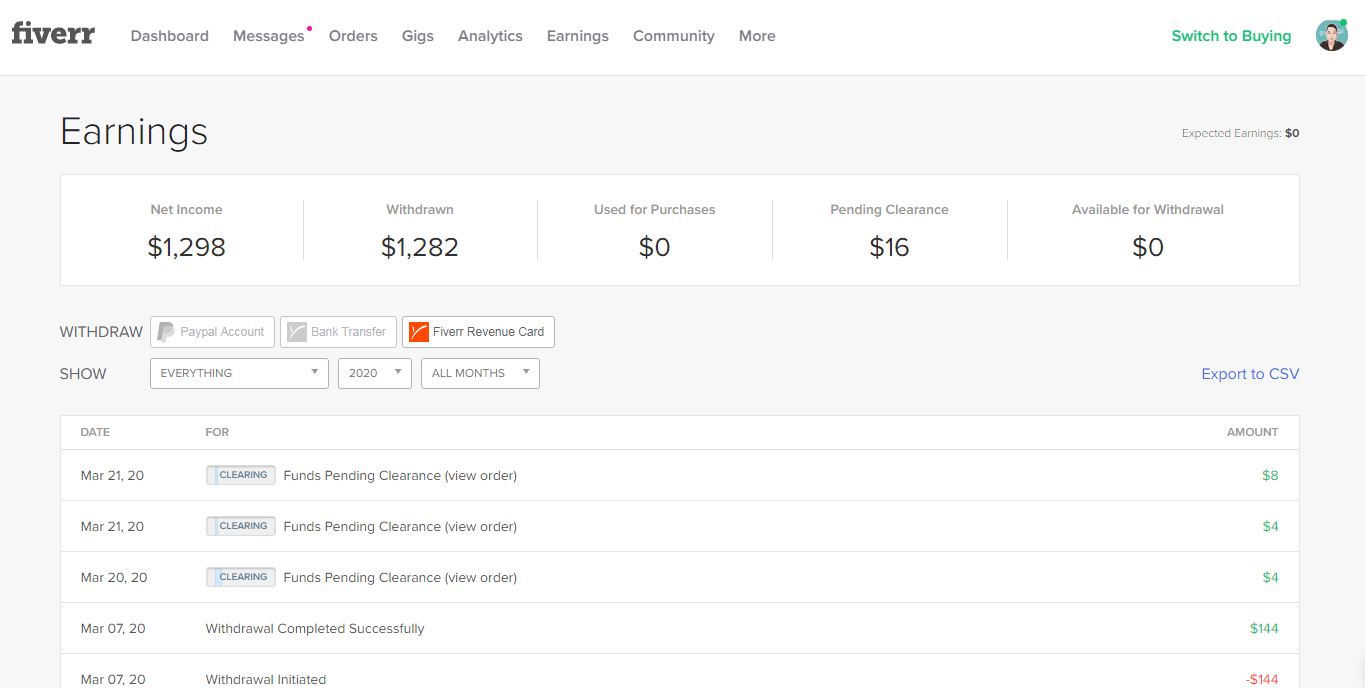The width and height of the screenshot is (1365, 688).
Task: Click the Bank Transfer icon
Action: pyautogui.click(x=296, y=332)
